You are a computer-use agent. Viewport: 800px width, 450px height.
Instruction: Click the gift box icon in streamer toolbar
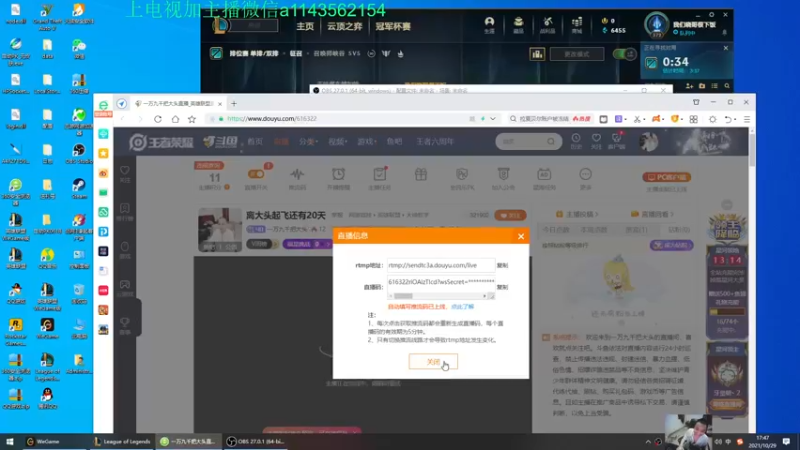pos(420,174)
